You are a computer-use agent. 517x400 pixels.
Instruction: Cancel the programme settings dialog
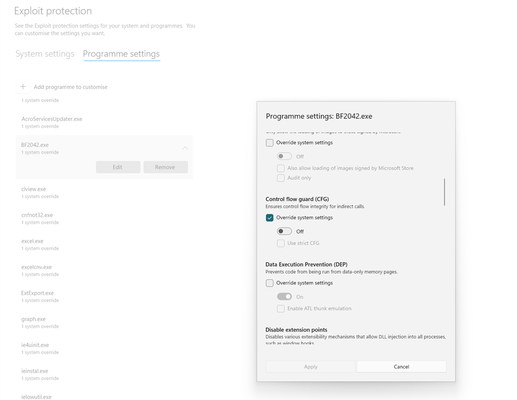pyautogui.click(x=401, y=367)
